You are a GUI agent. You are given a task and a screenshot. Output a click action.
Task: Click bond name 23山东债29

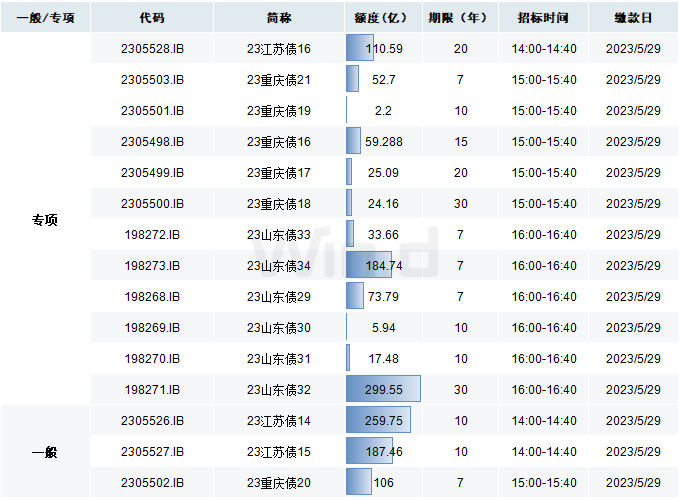(x=279, y=297)
